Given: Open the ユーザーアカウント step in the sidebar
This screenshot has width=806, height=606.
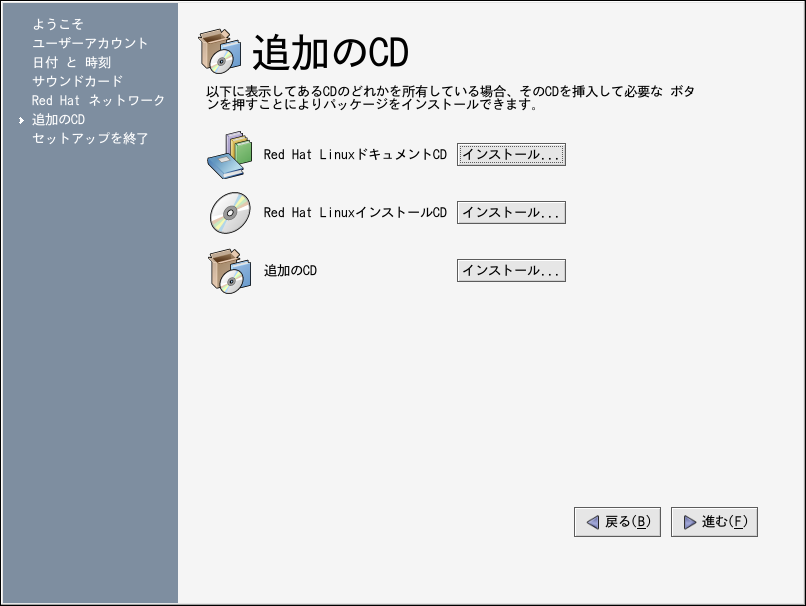Looking at the screenshot, I should tap(90, 43).
